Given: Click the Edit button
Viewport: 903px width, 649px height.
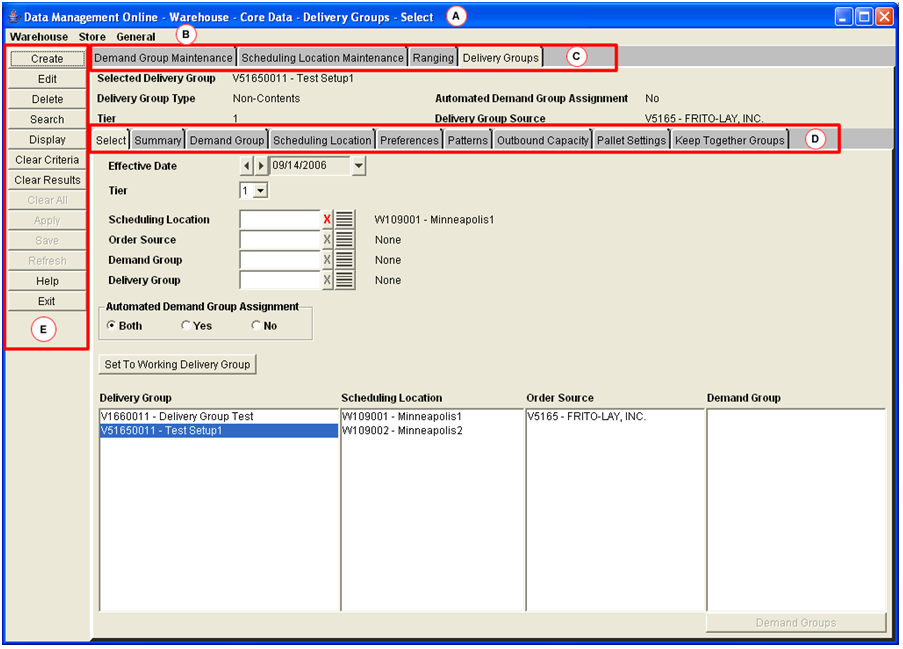Looking at the screenshot, I should tap(47, 79).
